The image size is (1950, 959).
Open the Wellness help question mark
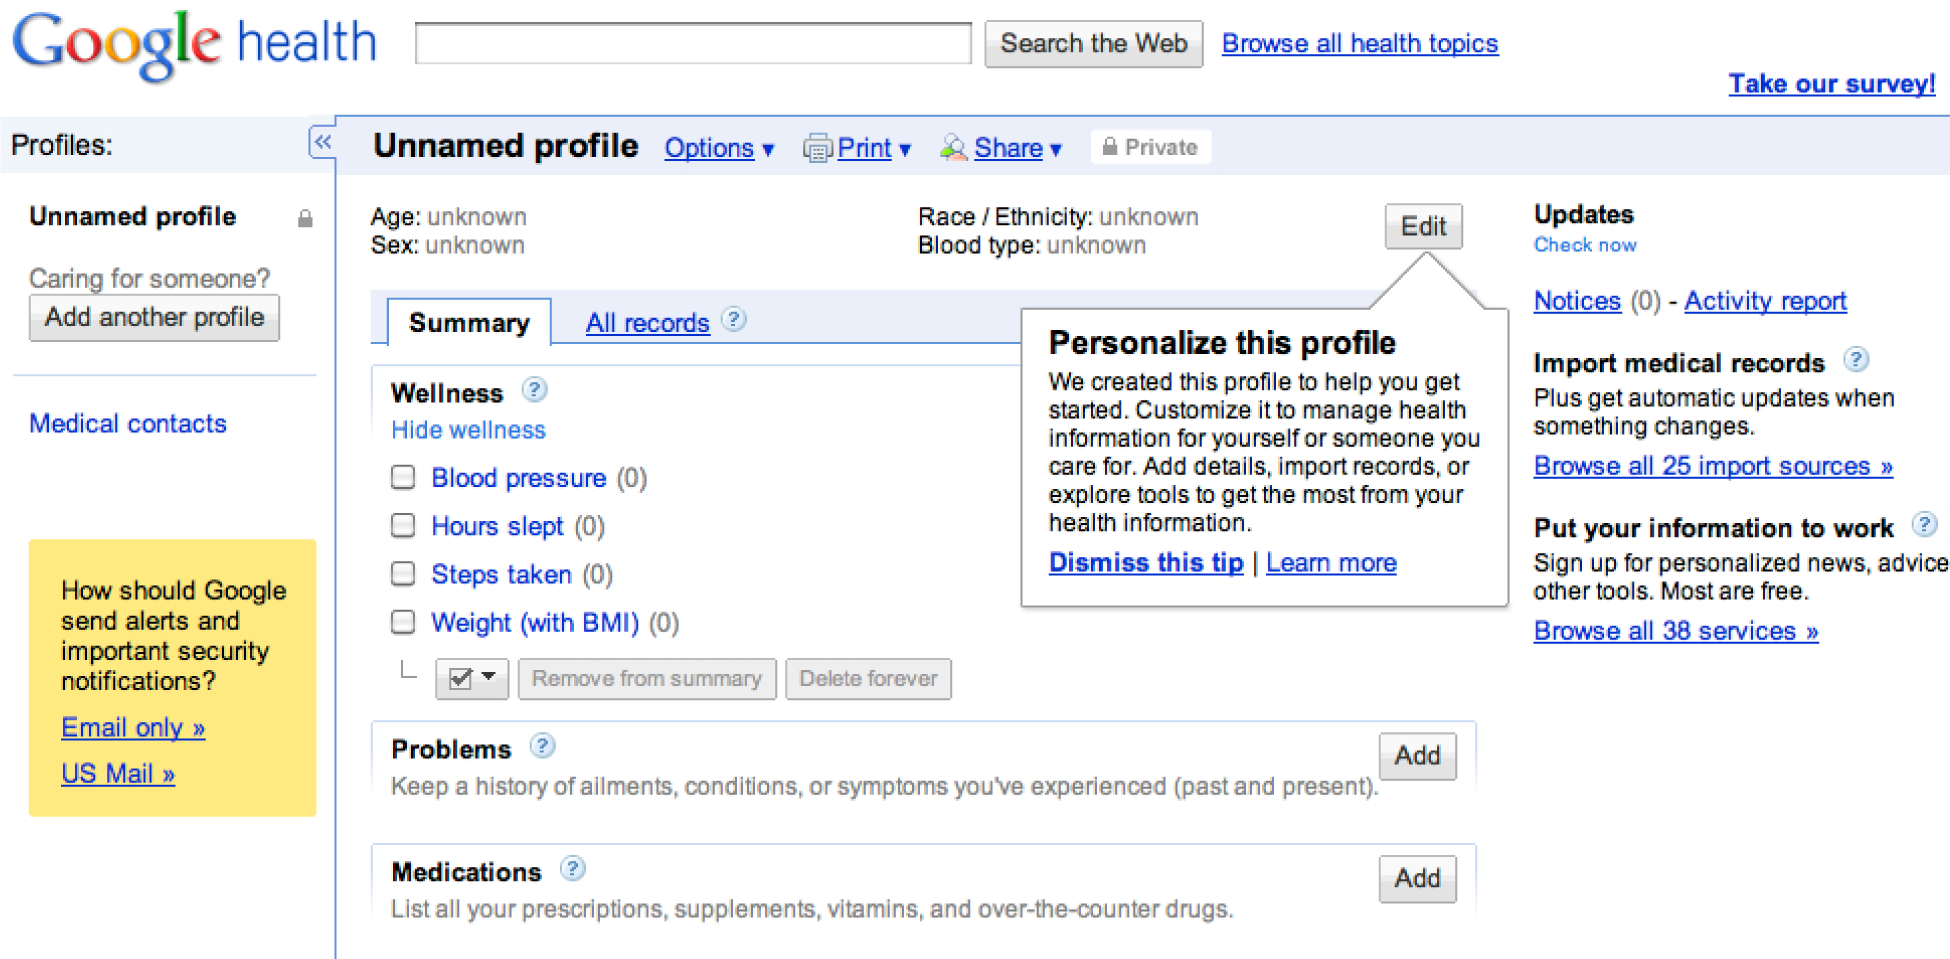click(535, 389)
